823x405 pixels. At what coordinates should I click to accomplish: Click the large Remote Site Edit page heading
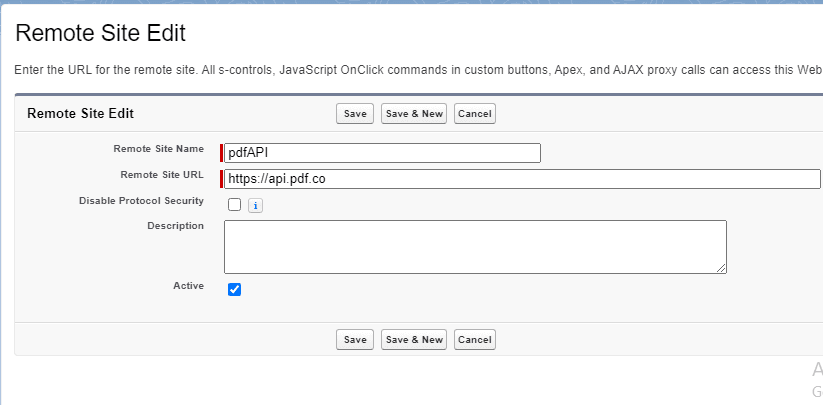101,33
